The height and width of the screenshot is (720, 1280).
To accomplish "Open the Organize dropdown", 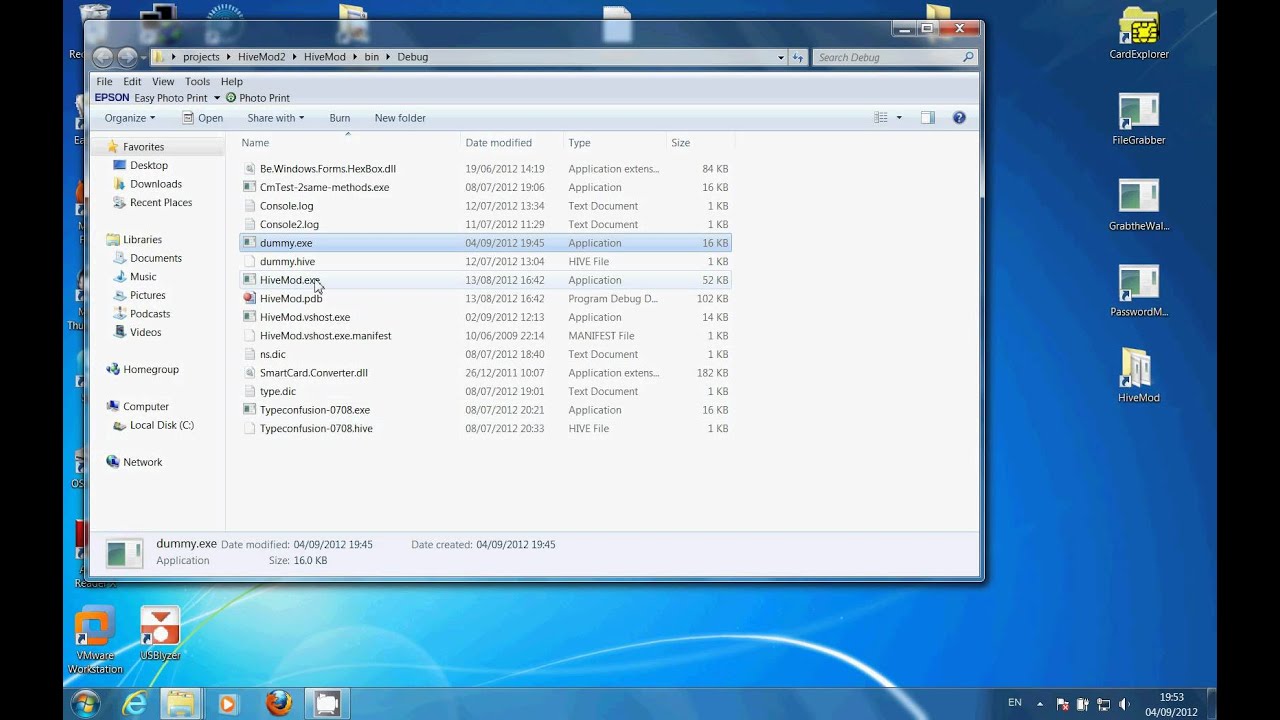I will [130, 118].
